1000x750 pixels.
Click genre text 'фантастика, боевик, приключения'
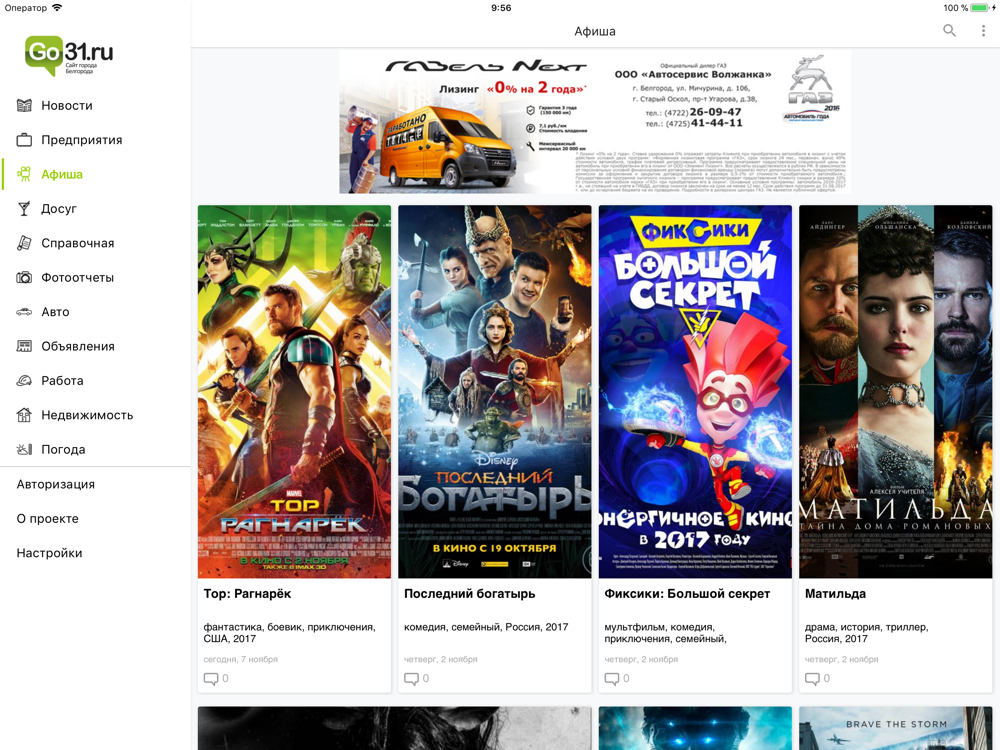[290, 627]
